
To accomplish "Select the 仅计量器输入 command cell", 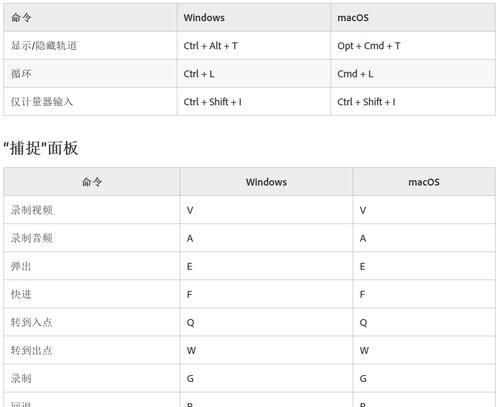I will click(x=90, y=102).
